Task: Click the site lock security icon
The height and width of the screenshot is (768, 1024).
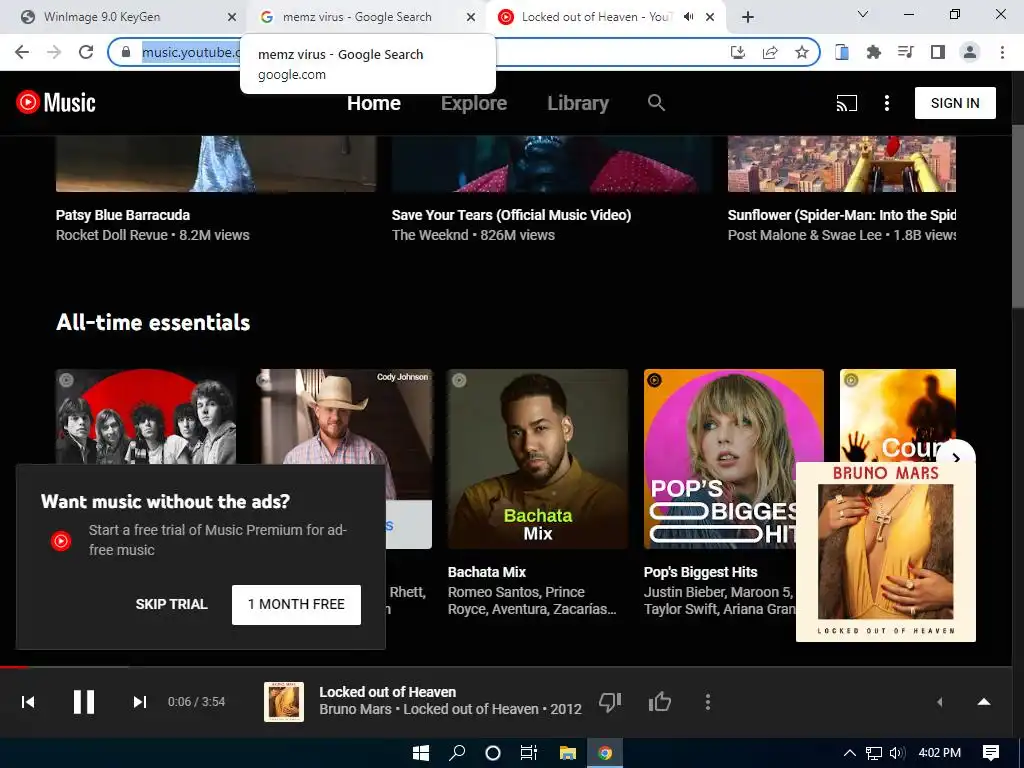Action: tap(127, 52)
